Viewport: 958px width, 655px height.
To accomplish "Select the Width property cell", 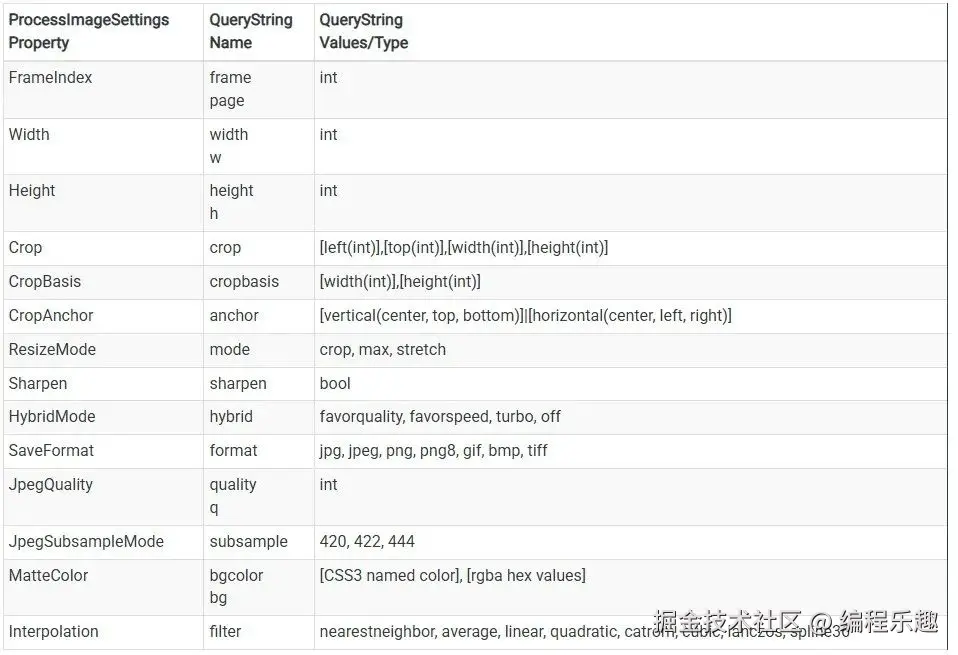I will click(x=29, y=135).
